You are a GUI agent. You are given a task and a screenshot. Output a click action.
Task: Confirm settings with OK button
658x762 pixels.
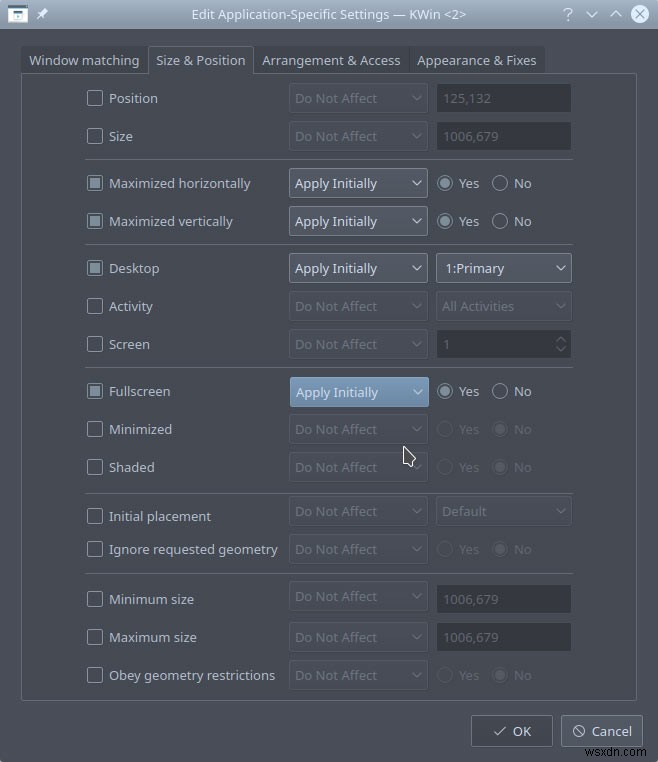tap(511, 731)
